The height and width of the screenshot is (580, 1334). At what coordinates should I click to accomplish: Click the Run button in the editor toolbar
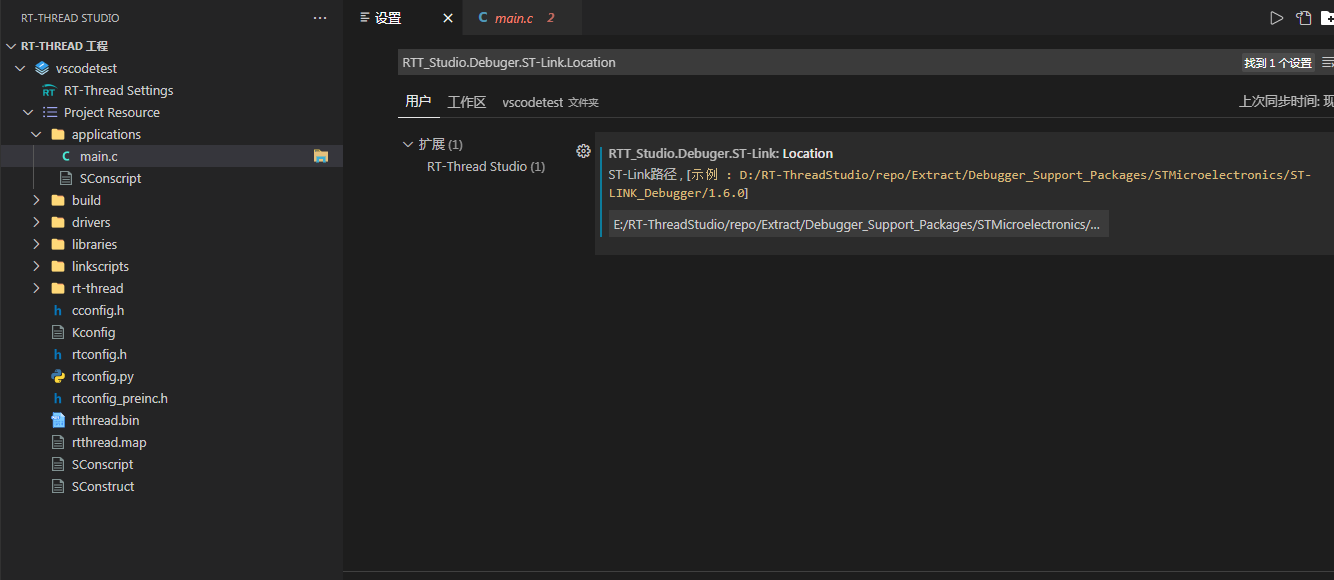pyautogui.click(x=1276, y=17)
